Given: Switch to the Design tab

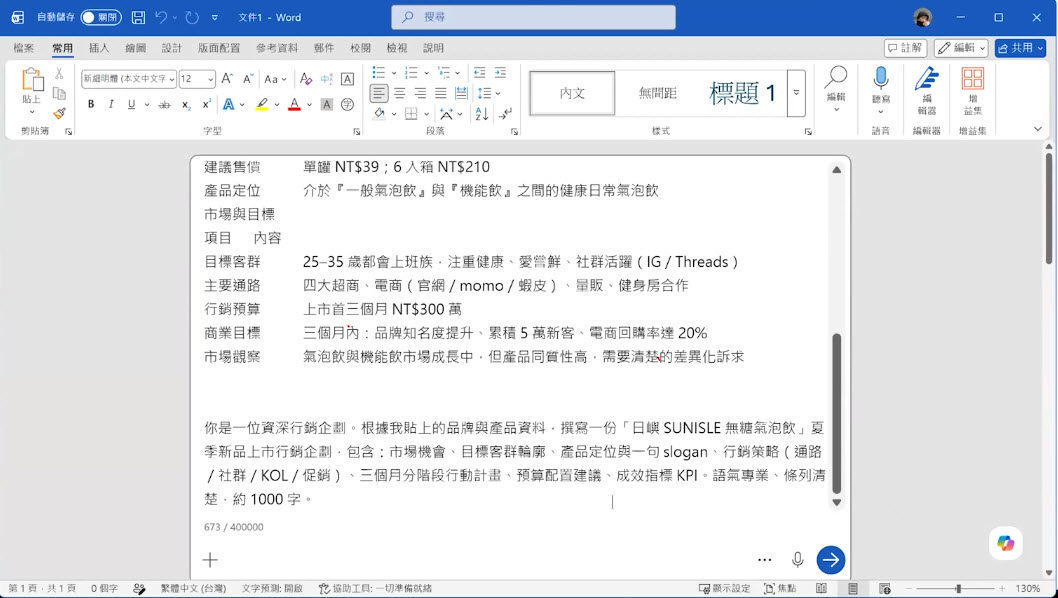Looking at the screenshot, I should tap(171, 48).
